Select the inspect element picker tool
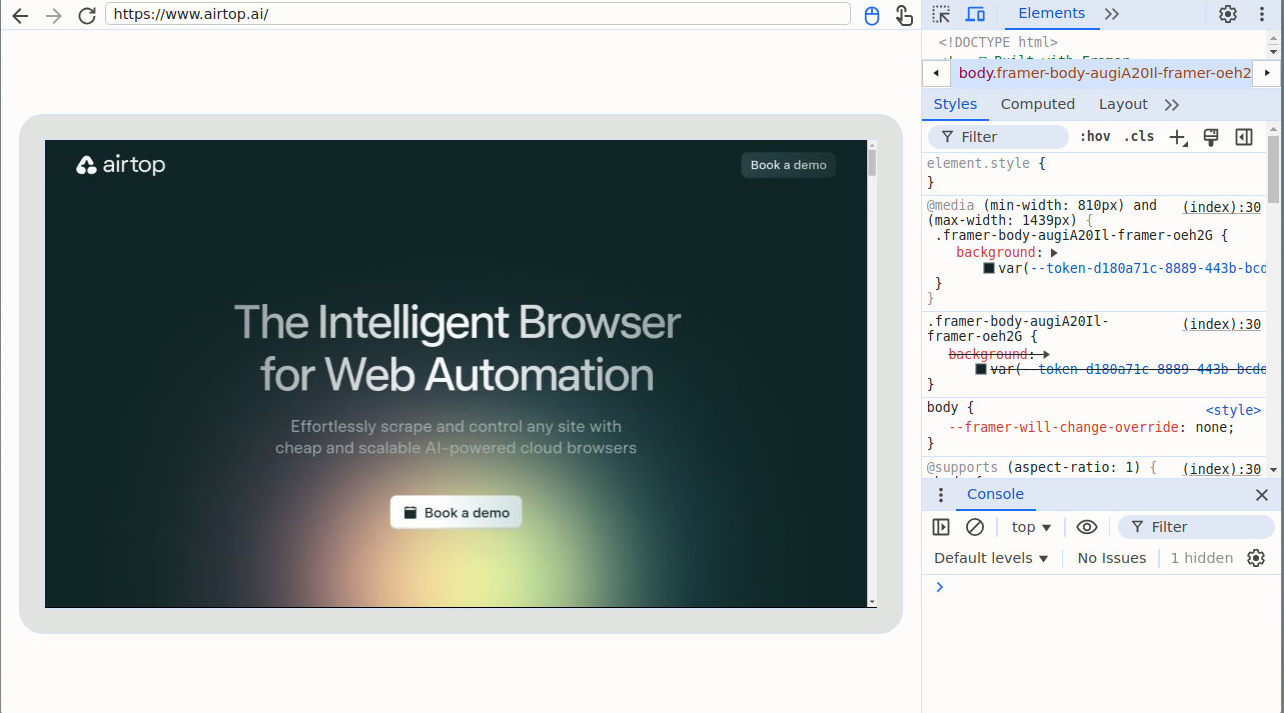The image size is (1284, 713). pyautogui.click(x=941, y=13)
